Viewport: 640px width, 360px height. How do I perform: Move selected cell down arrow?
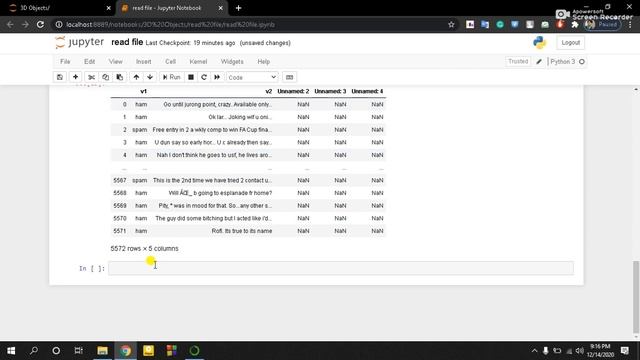(x=150, y=77)
